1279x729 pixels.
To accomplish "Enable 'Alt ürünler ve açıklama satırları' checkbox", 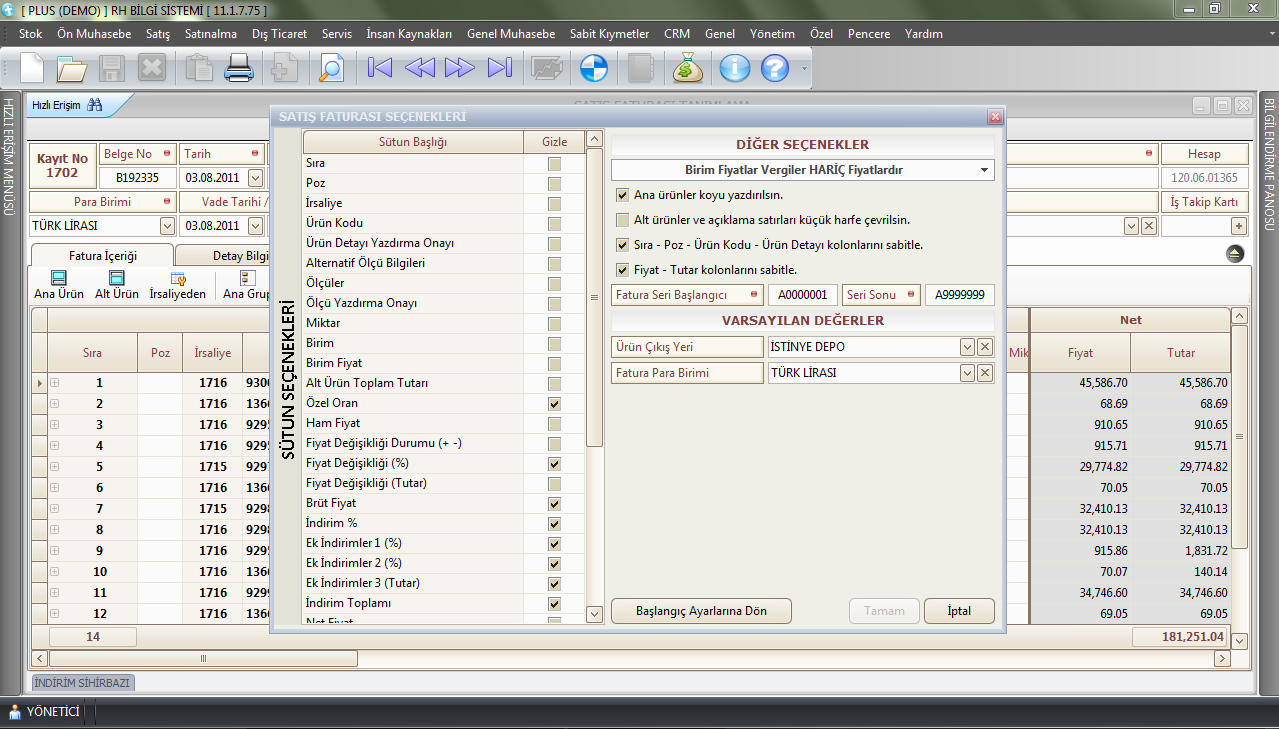I will point(623,220).
